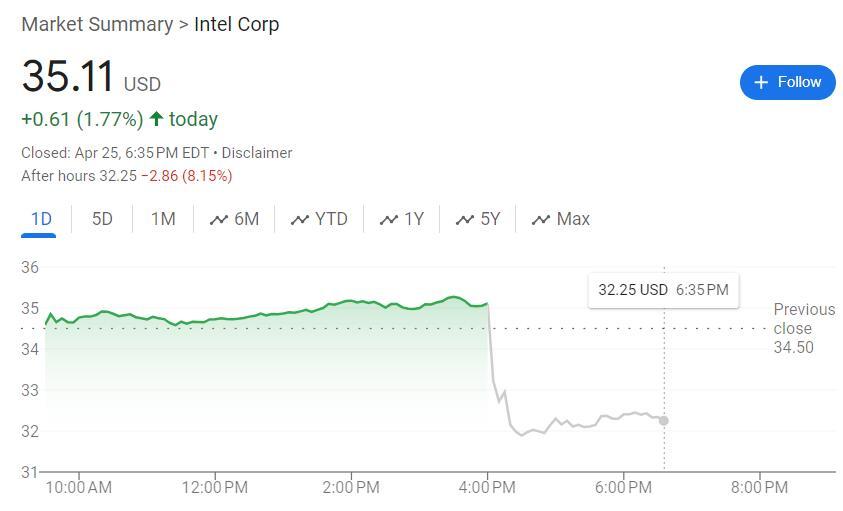
Task: Click the Intel Corp title text
Action: (236, 24)
